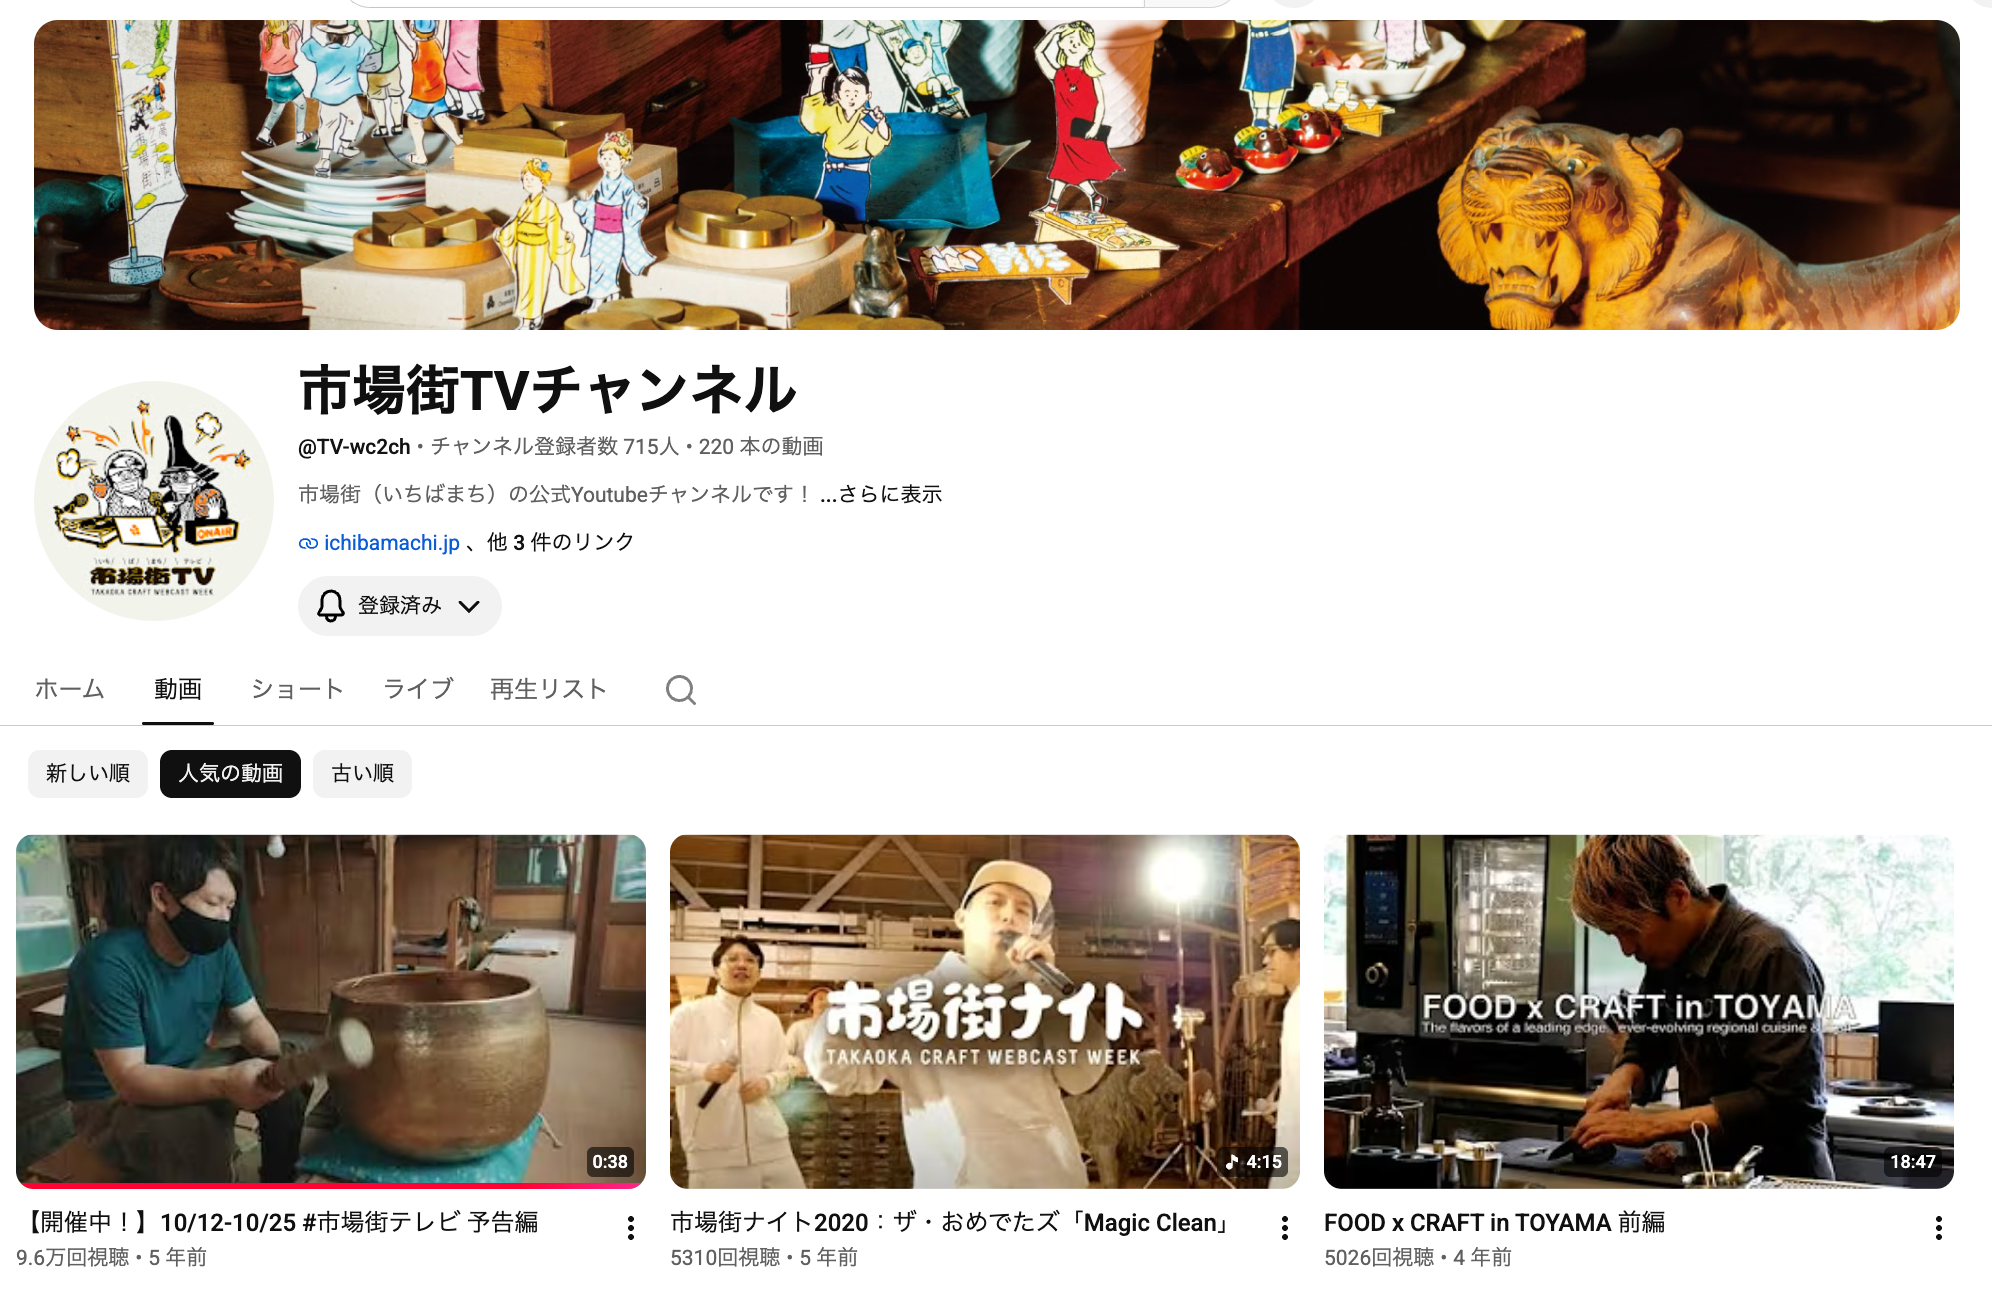The height and width of the screenshot is (1294, 1992).
Task: Click the チャンネル登録者数 715人 text
Action: pos(555,447)
